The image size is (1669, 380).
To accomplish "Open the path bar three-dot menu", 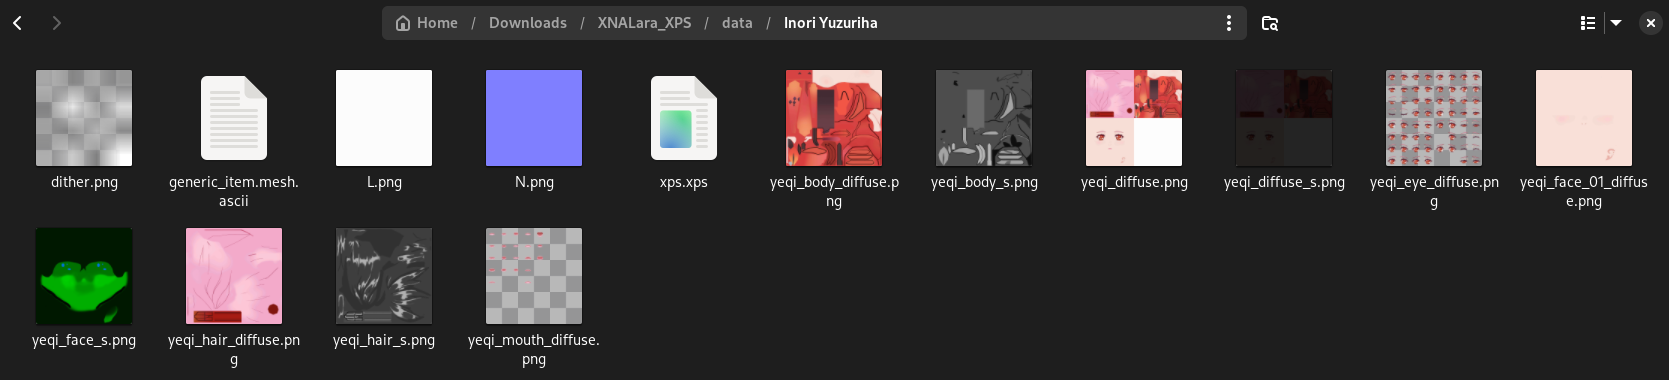I will pyautogui.click(x=1229, y=23).
